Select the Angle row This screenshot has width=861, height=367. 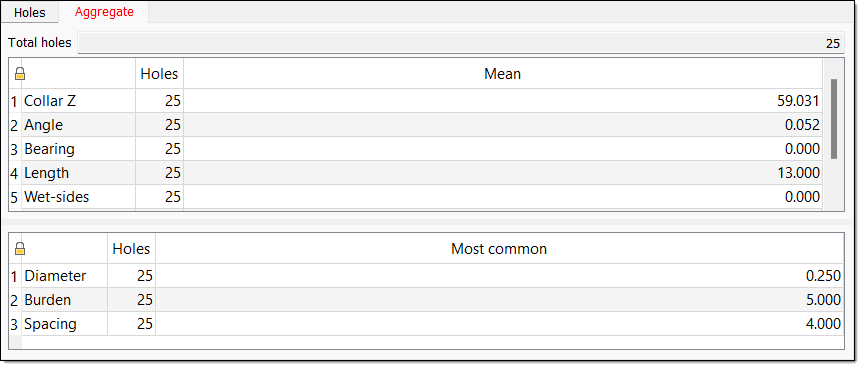(416, 125)
